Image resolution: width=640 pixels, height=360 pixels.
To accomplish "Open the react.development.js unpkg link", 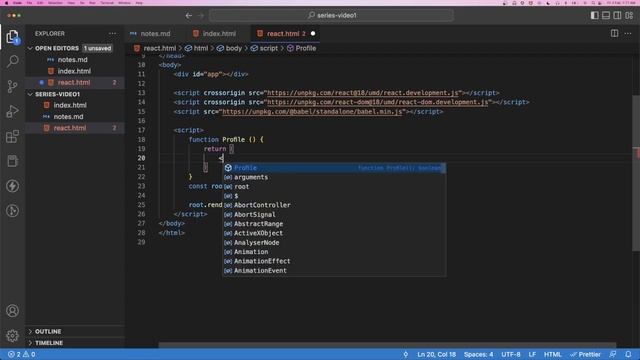I will 362,93.
